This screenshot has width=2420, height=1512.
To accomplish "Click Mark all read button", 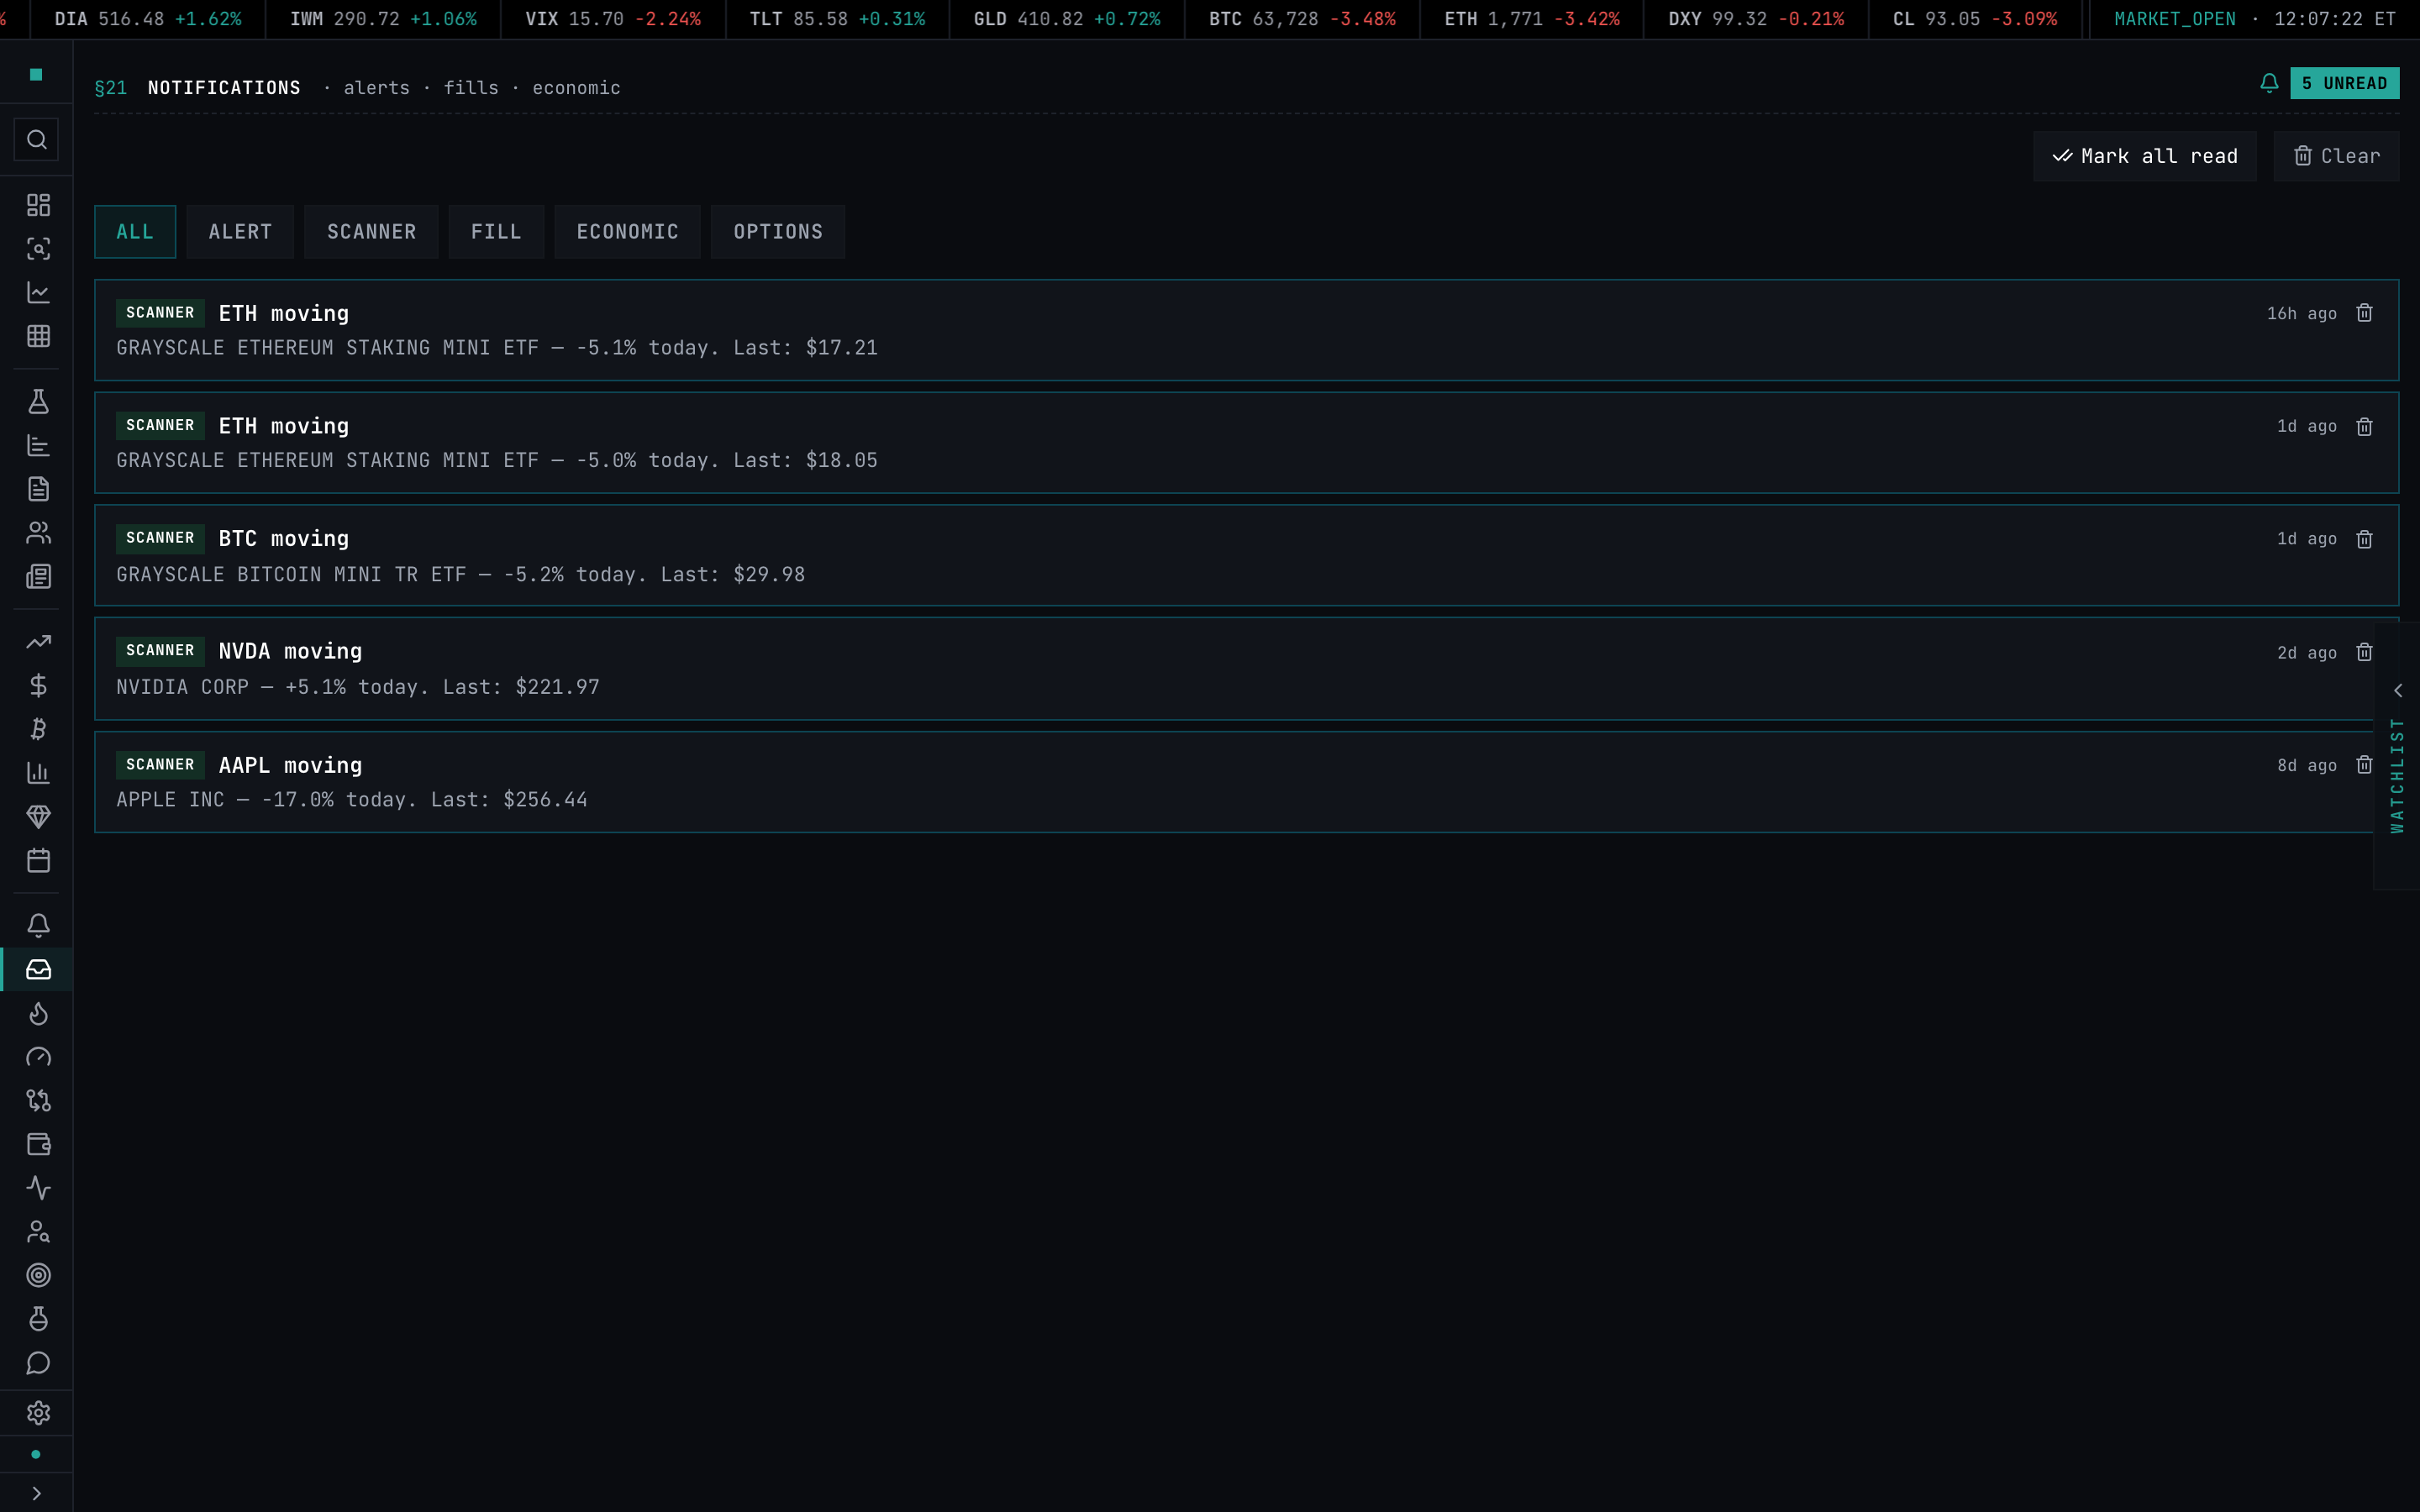I will [x=2145, y=156].
